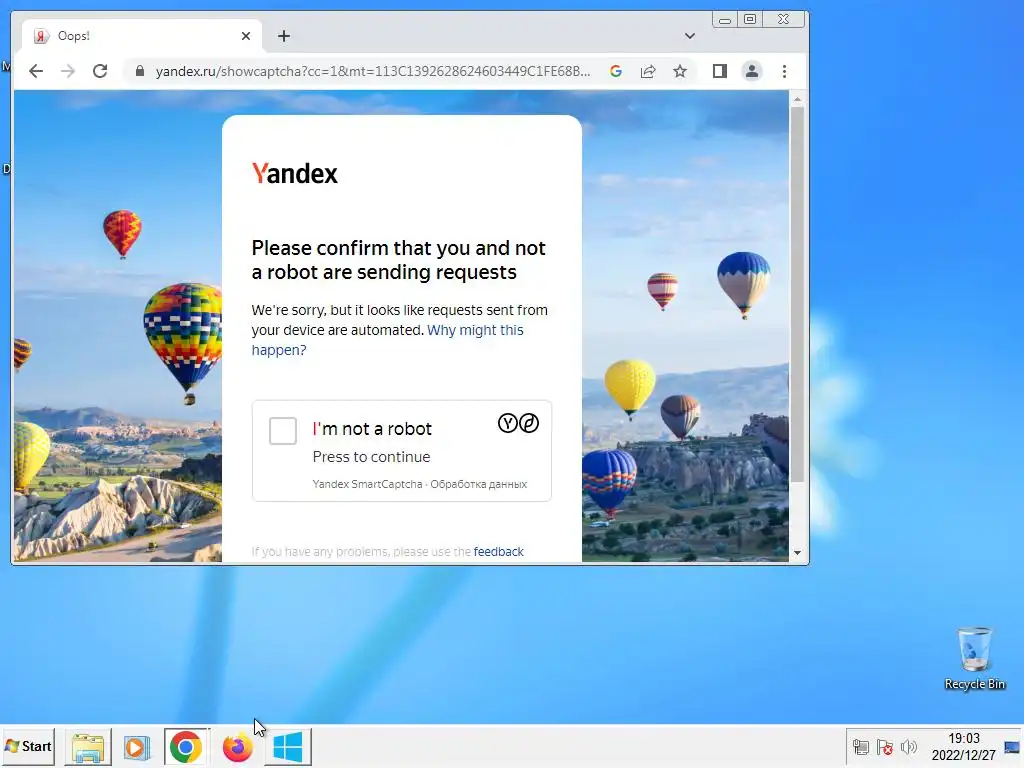This screenshot has width=1024, height=768.
Task: Click the SmartCaptcha logo icons
Action: click(519, 423)
